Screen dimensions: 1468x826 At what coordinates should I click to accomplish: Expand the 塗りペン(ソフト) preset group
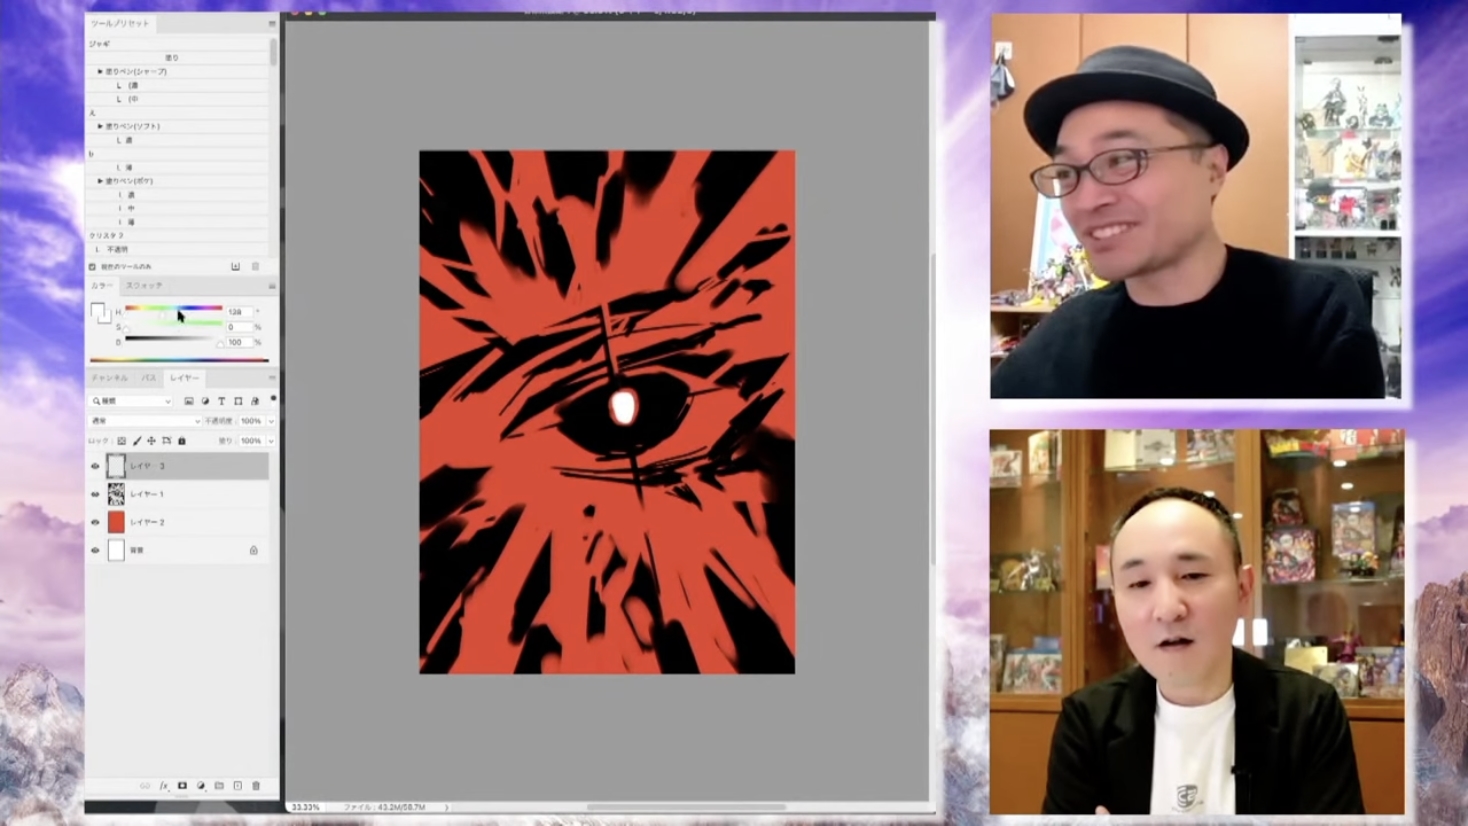click(x=100, y=126)
